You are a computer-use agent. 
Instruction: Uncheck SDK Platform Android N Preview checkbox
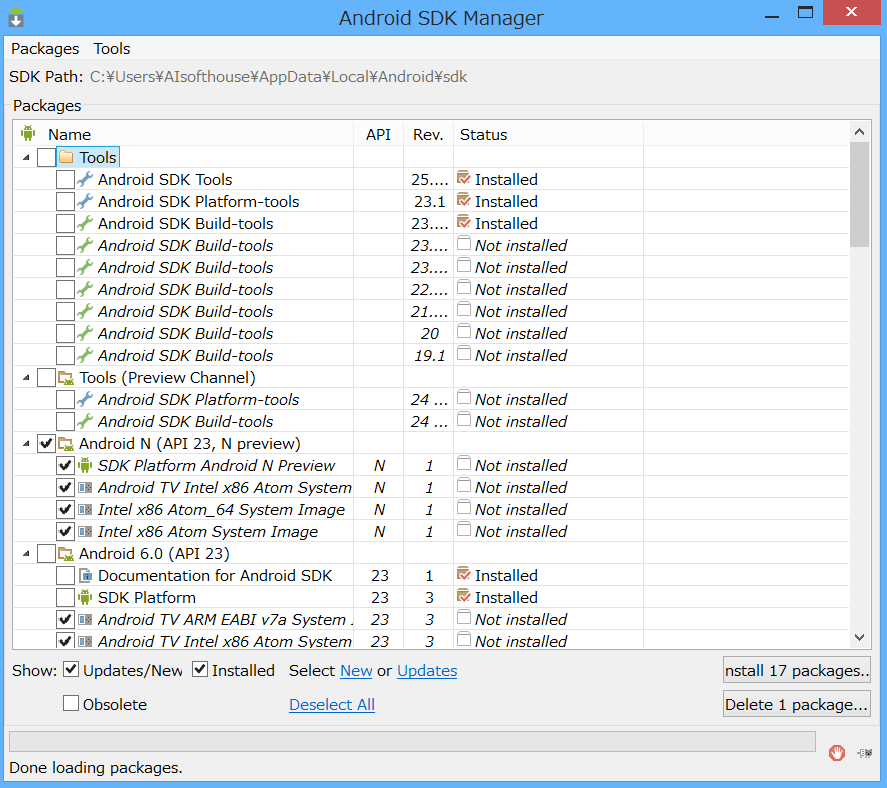66,466
